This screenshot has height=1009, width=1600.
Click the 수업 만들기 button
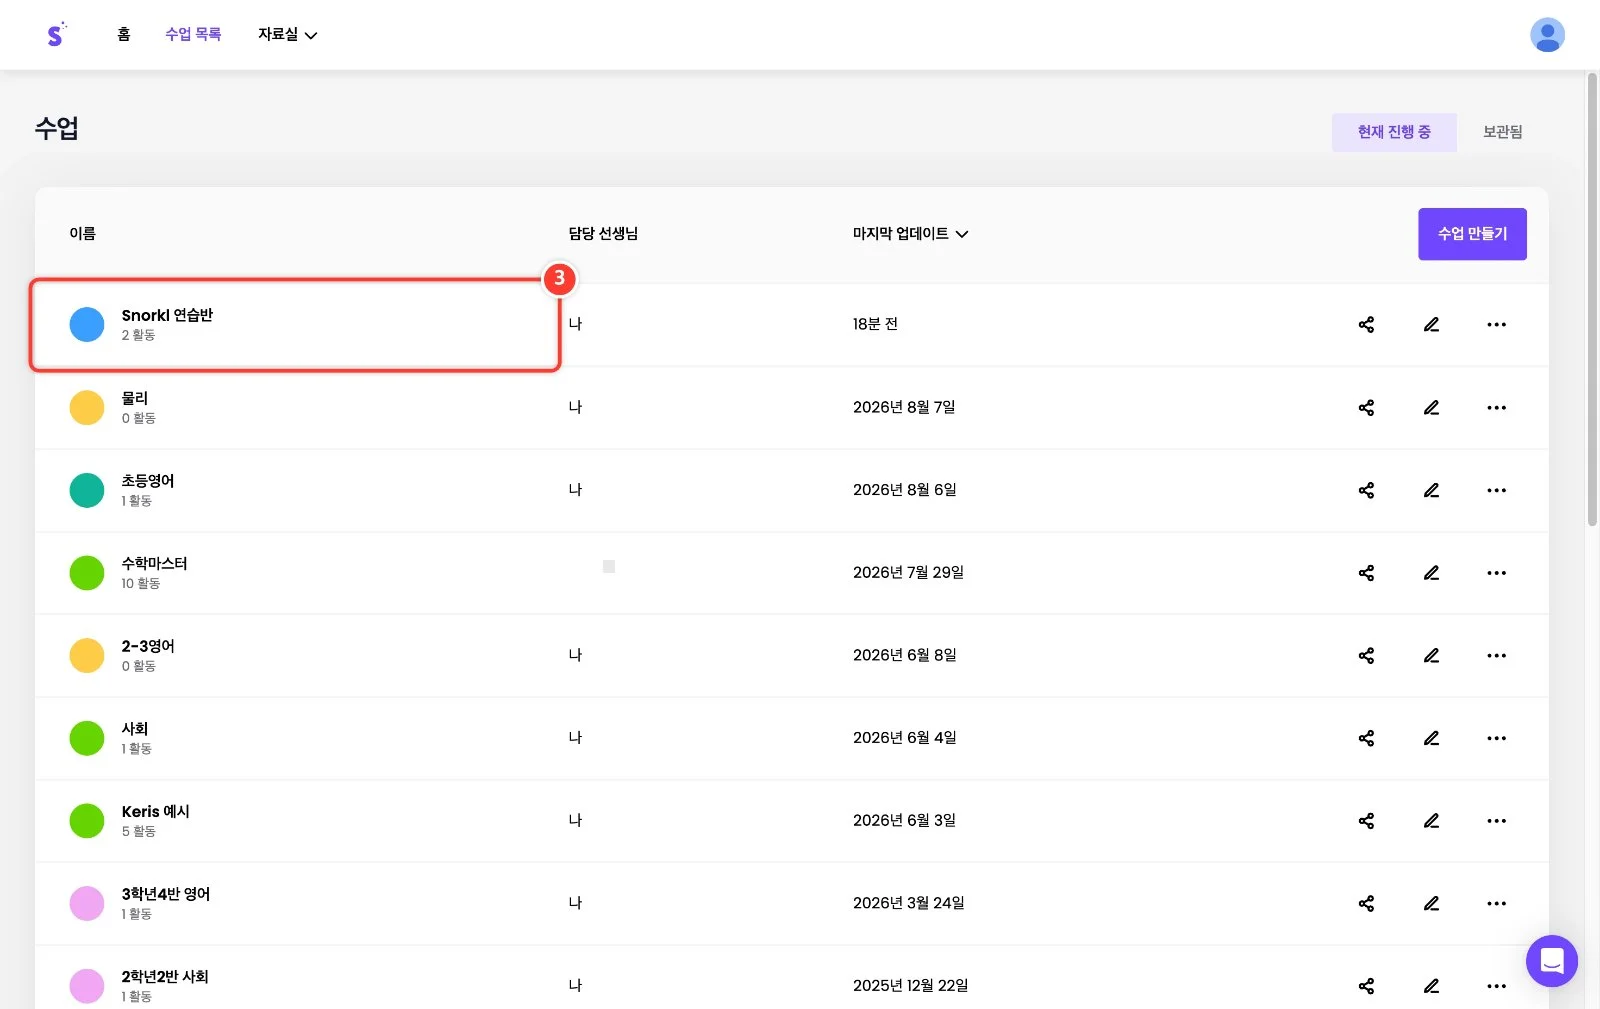pos(1472,234)
